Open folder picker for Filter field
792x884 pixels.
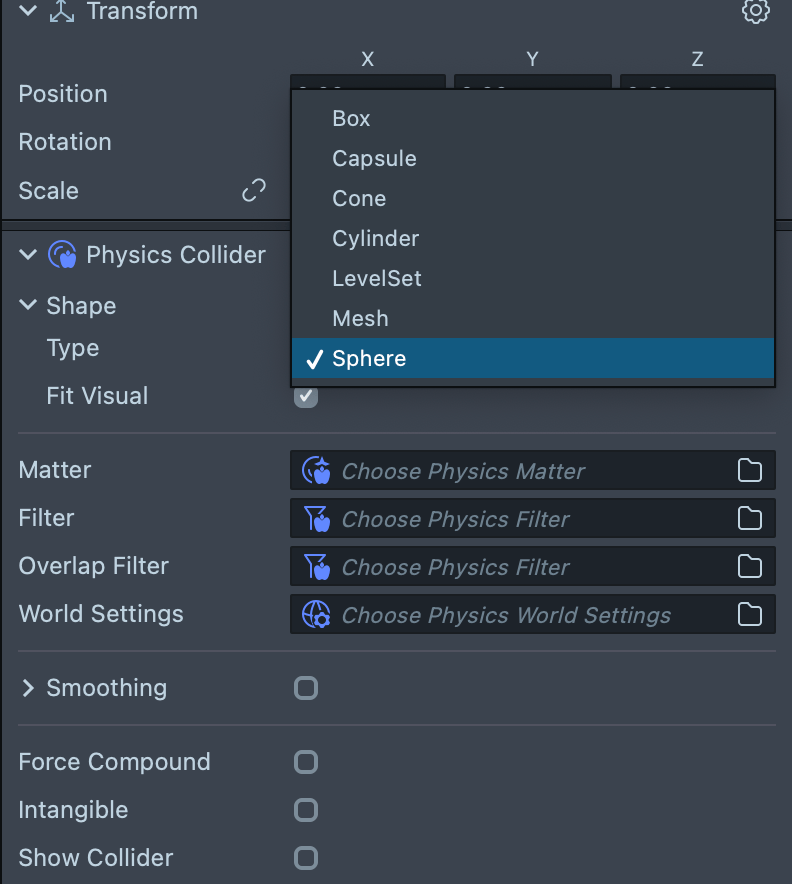point(750,518)
